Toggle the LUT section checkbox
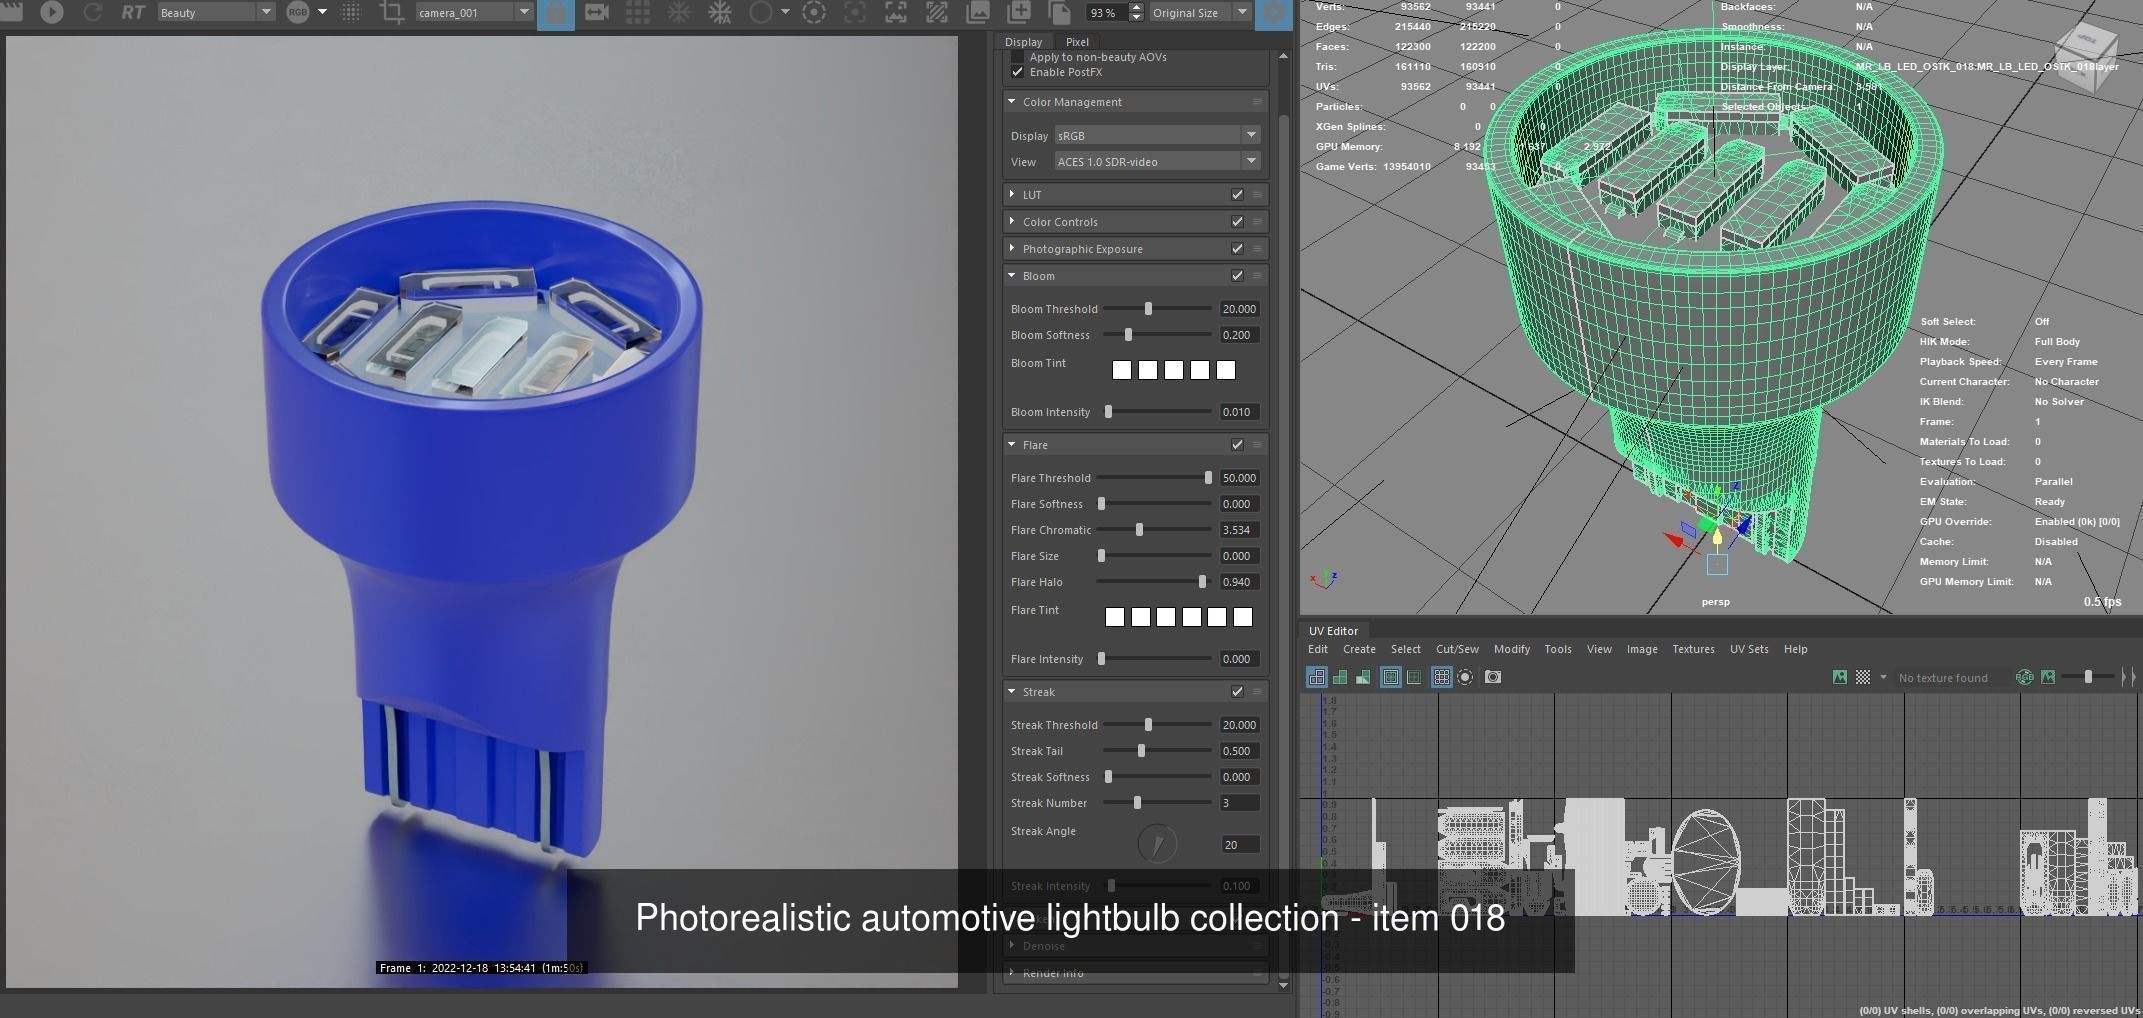This screenshot has width=2143, height=1018. coord(1237,195)
